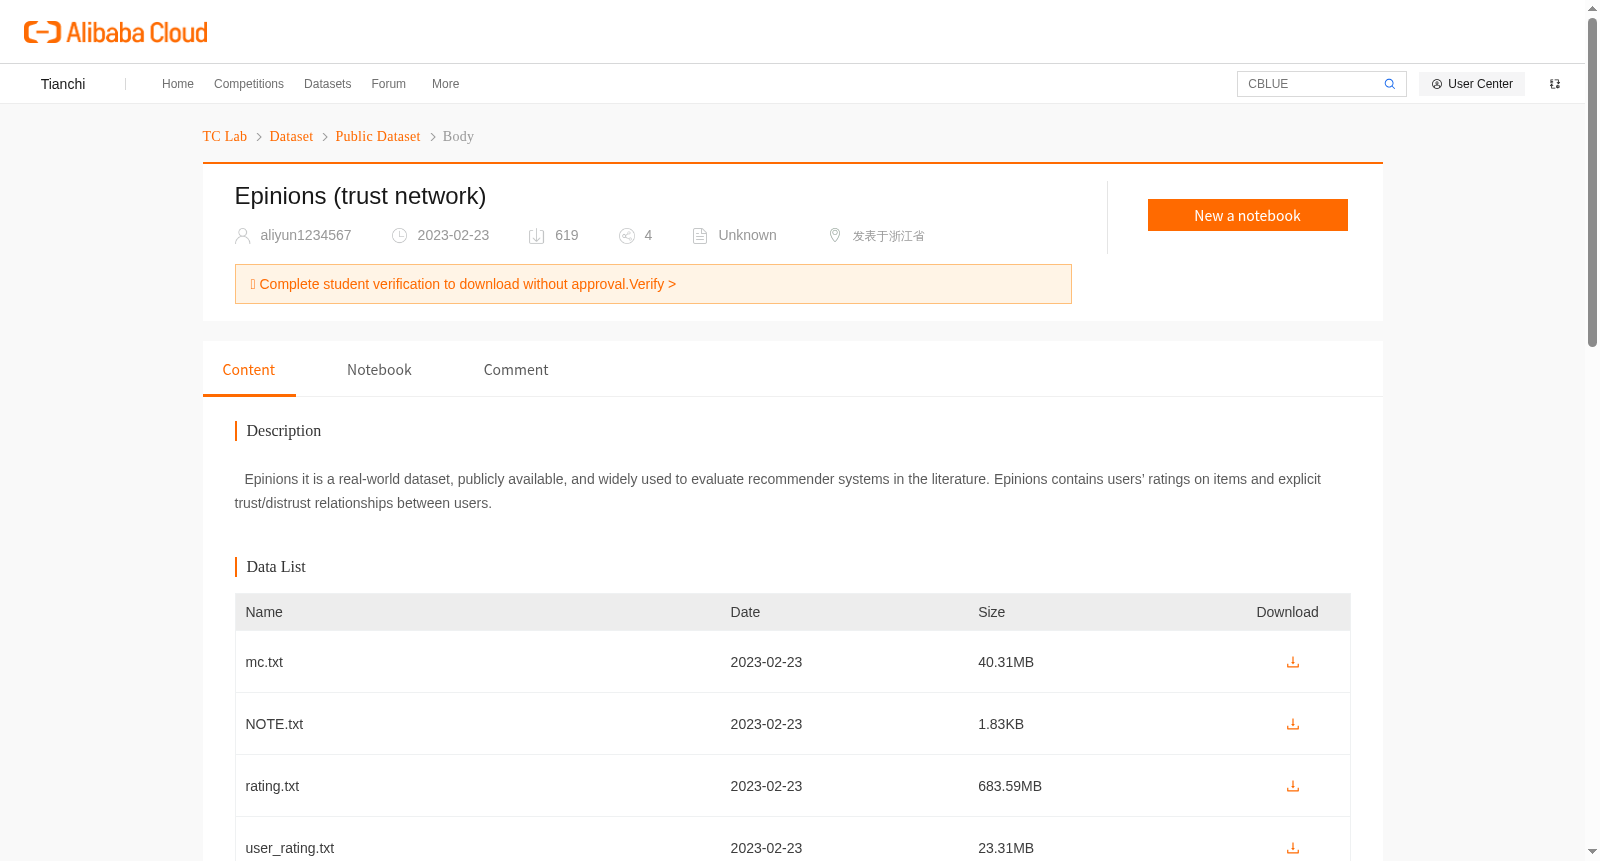The width and height of the screenshot is (1600, 861).
Task: Select the Content tab
Action: pyautogui.click(x=249, y=370)
